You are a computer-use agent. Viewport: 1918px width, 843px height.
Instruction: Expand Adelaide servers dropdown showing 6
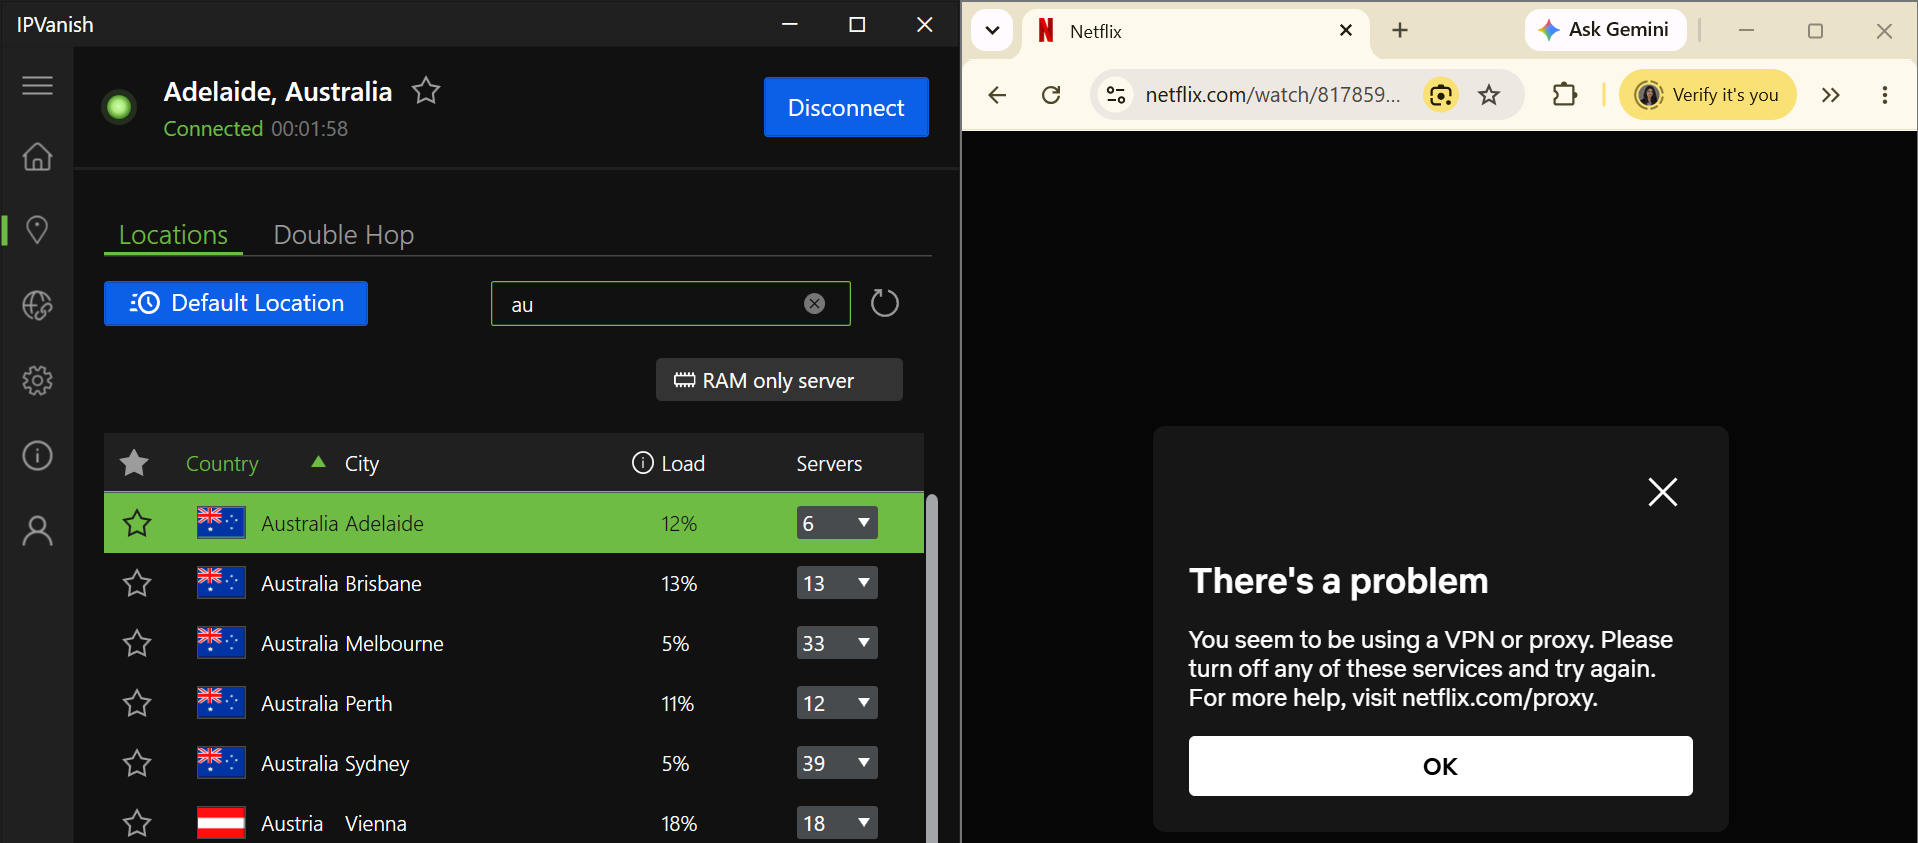pyautogui.click(x=837, y=523)
